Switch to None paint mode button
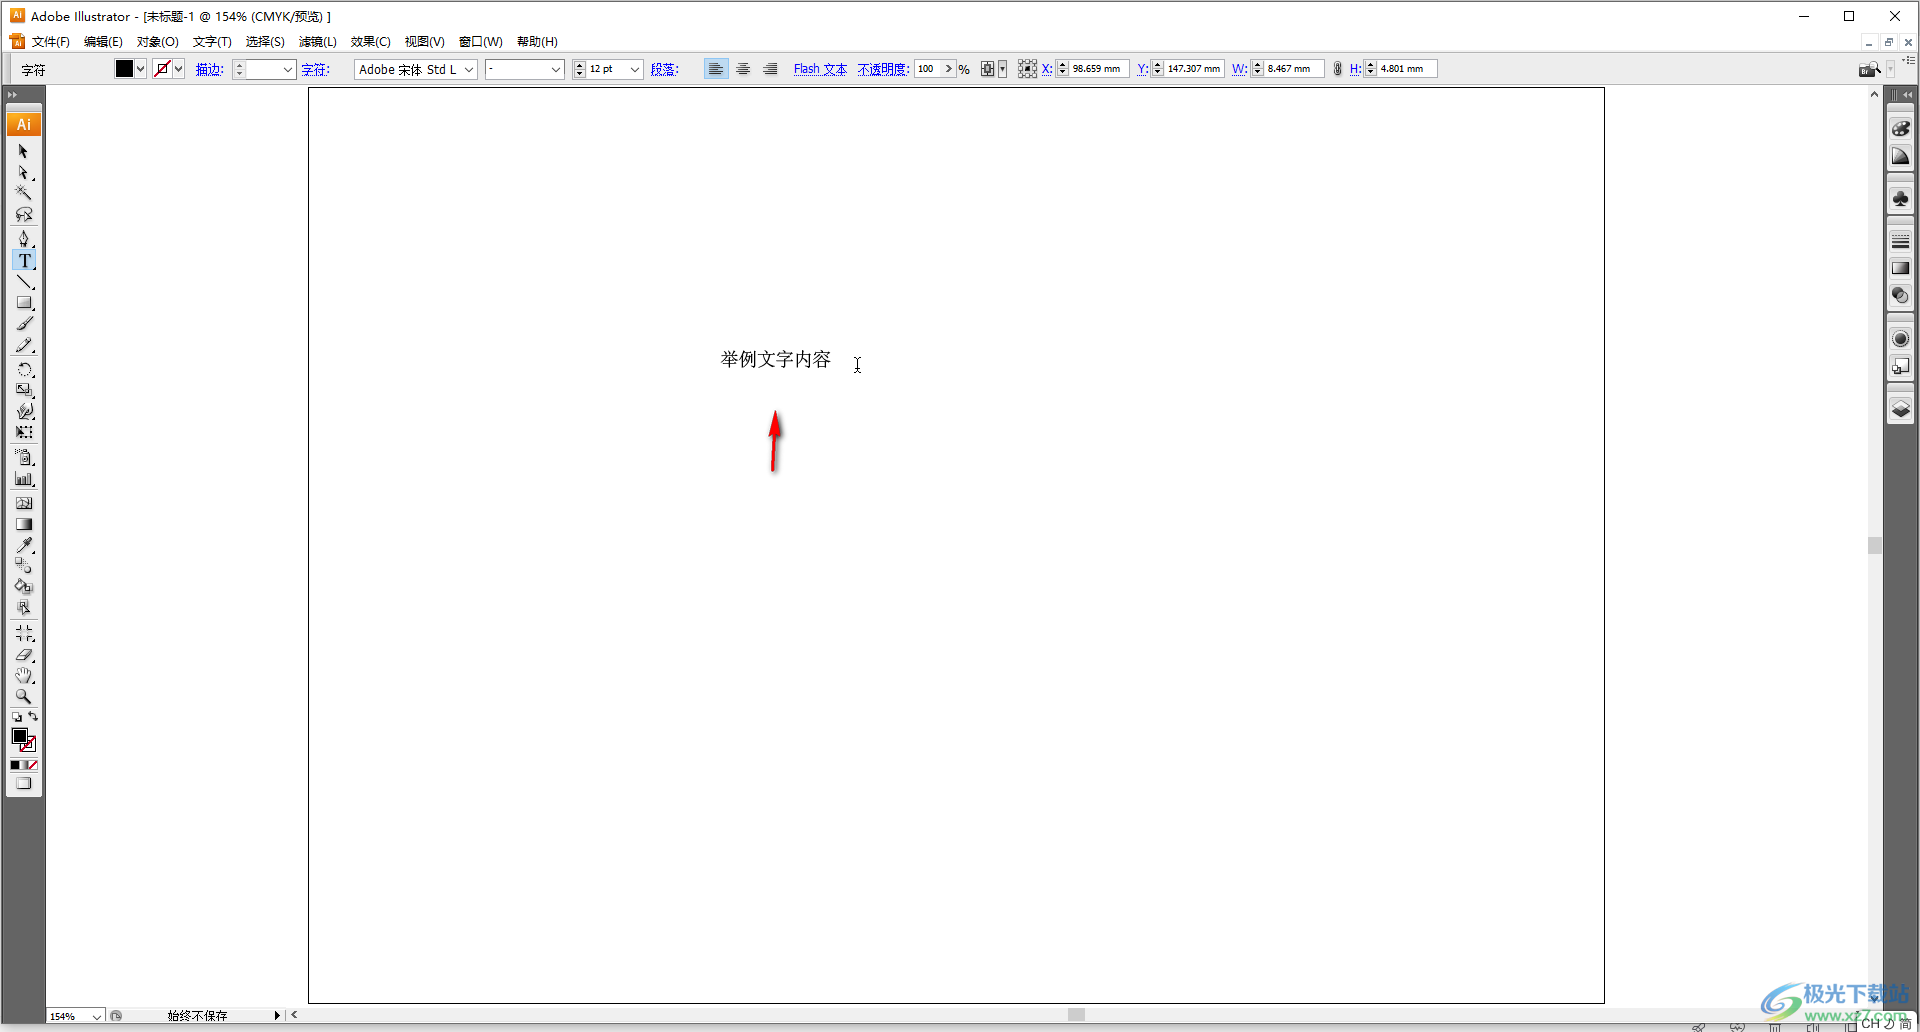 tap(32, 765)
